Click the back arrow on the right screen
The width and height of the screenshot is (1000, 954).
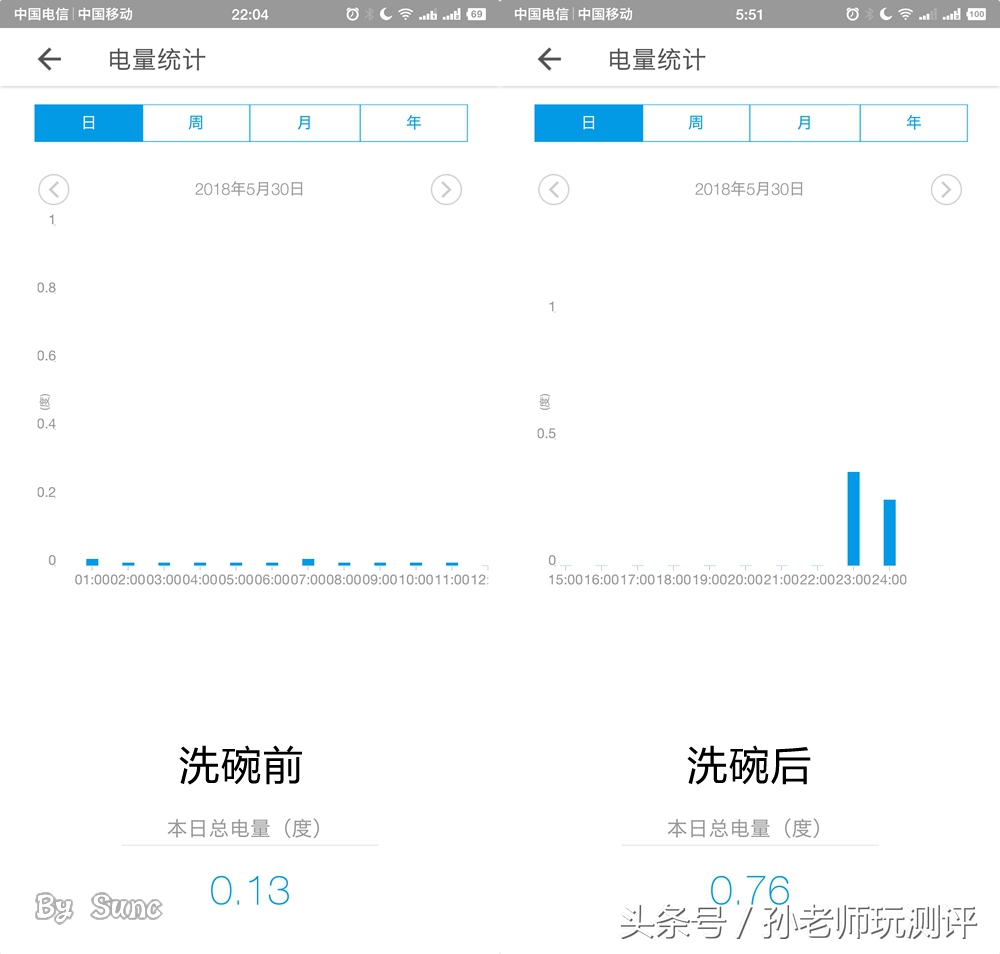pos(548,59)
